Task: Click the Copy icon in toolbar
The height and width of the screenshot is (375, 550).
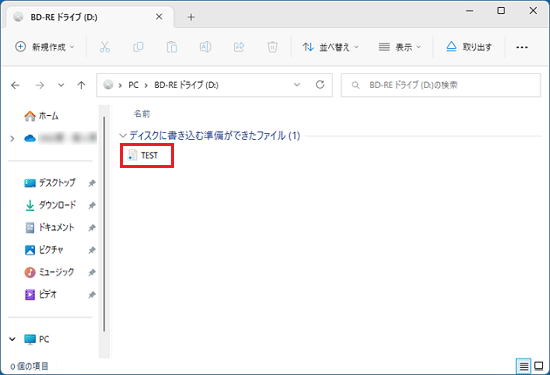Action: tap(138, 47)
